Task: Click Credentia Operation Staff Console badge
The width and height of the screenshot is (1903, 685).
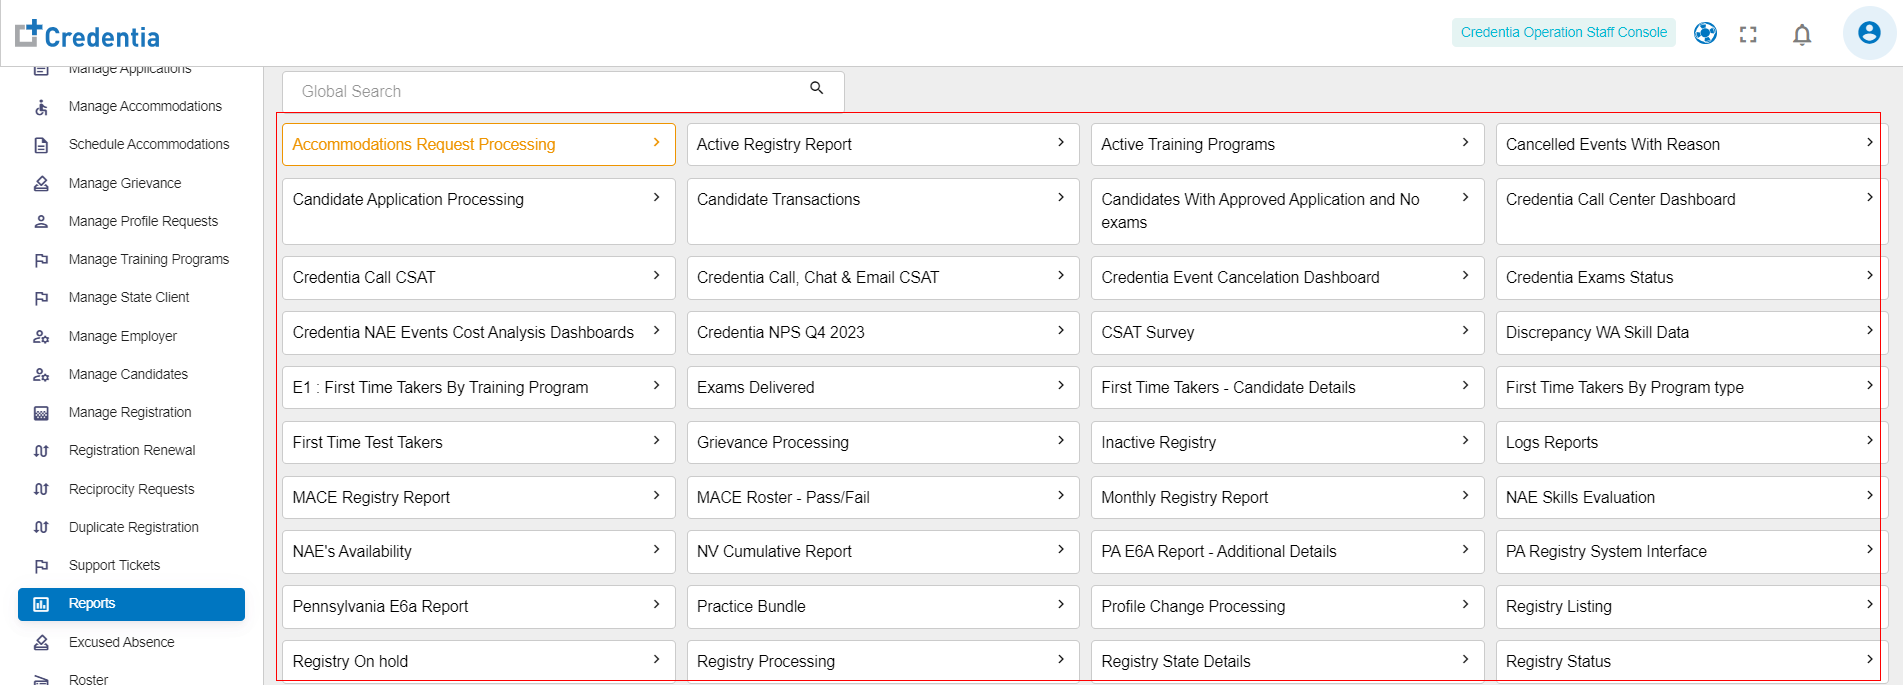Action: coord(1563,33)
